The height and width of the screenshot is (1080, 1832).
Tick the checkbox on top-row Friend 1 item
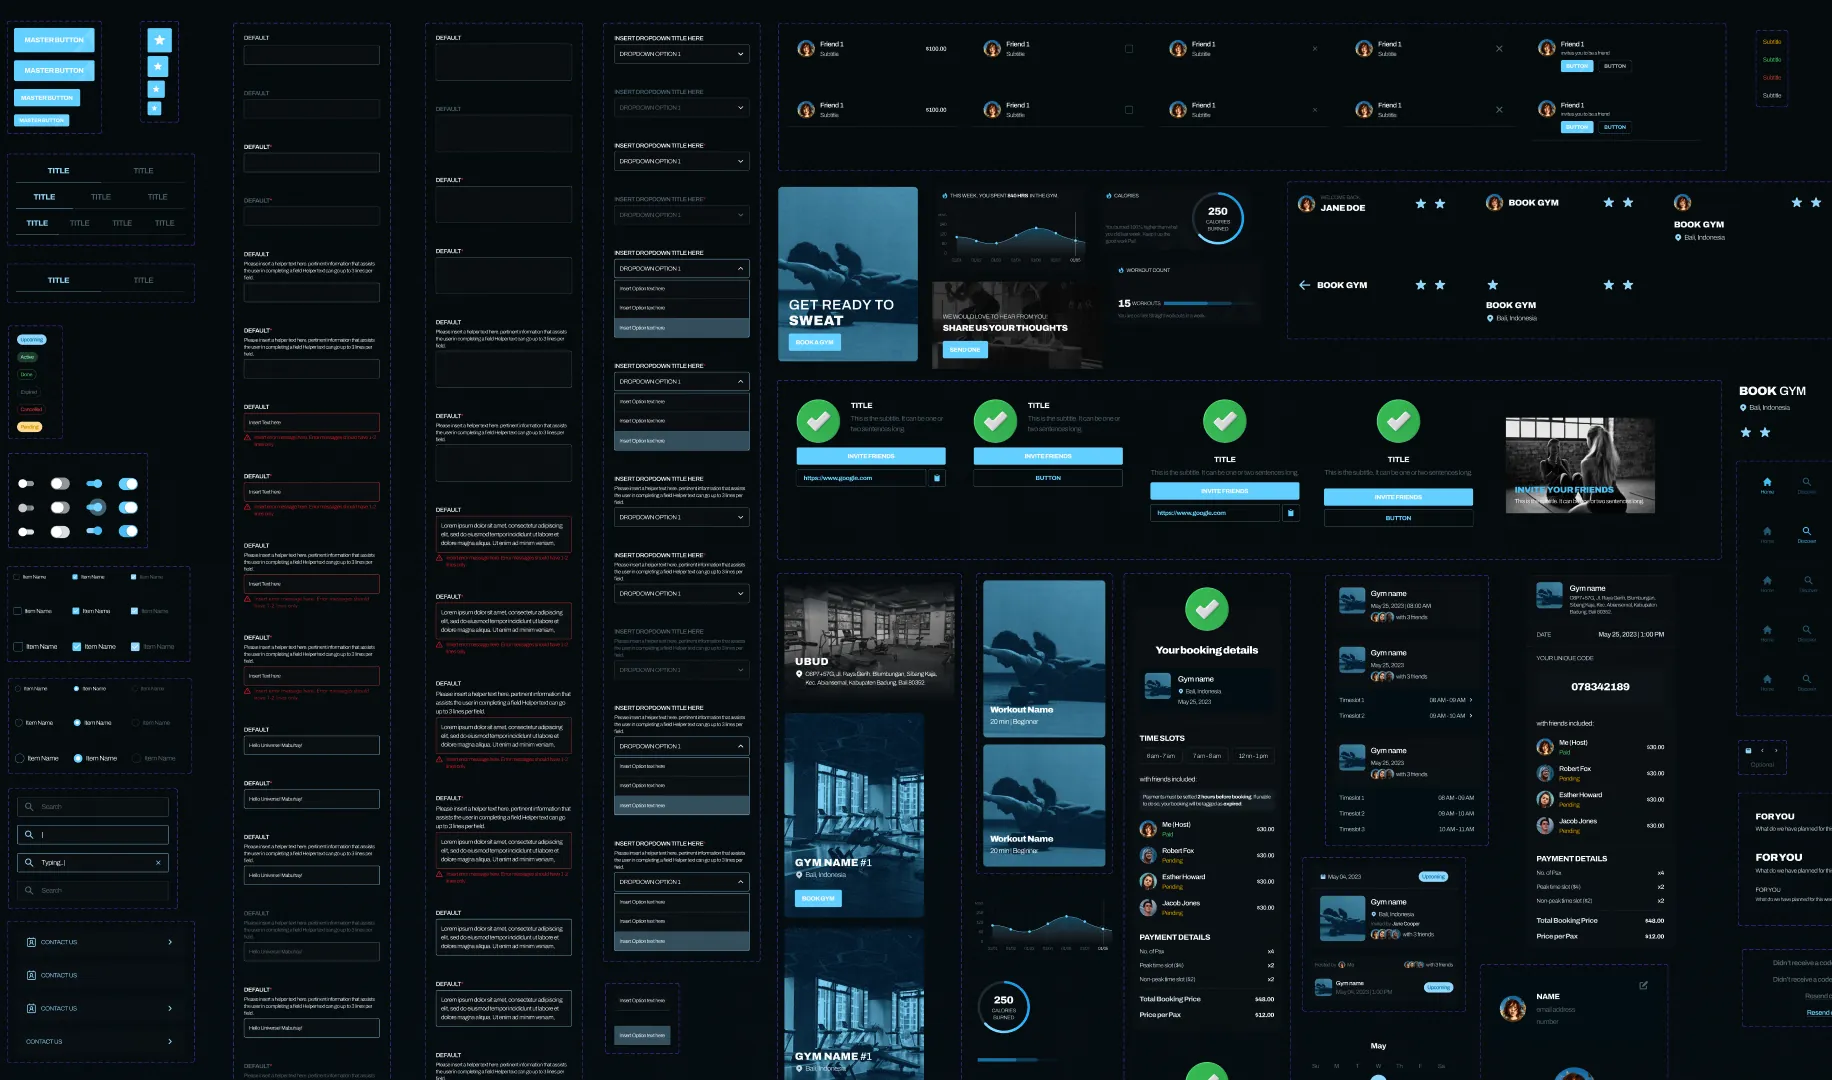1129,48
